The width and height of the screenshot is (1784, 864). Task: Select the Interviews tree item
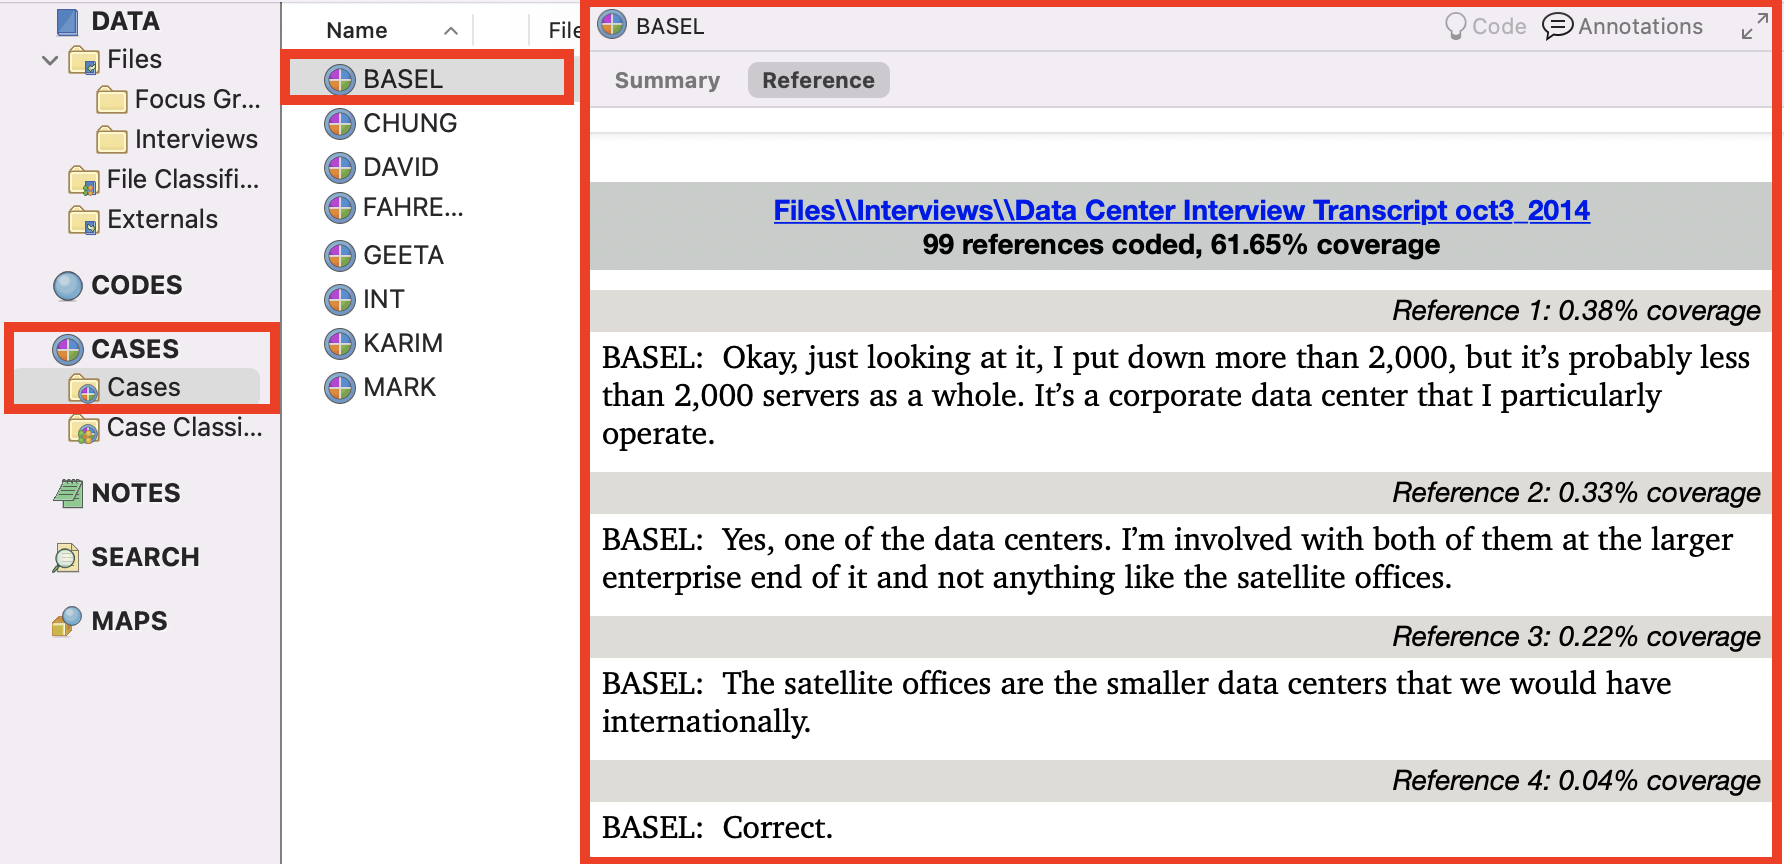(196, 140)
